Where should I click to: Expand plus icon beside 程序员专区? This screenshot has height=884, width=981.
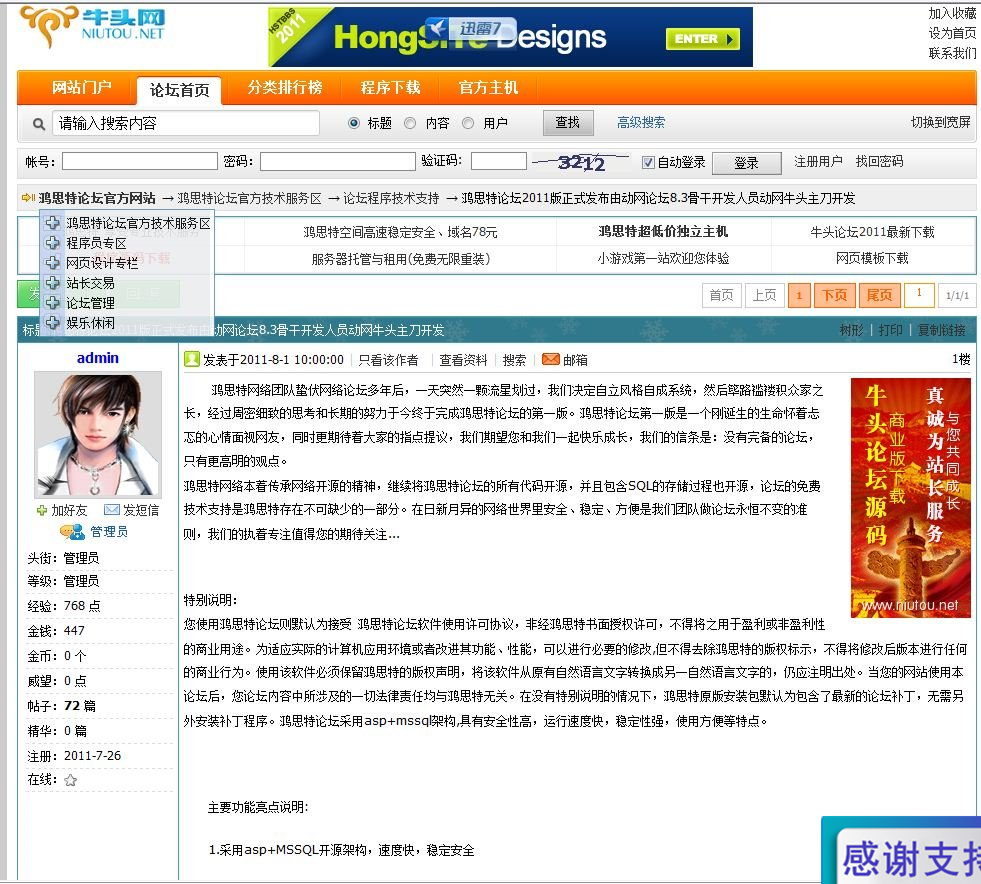point(53,243)
